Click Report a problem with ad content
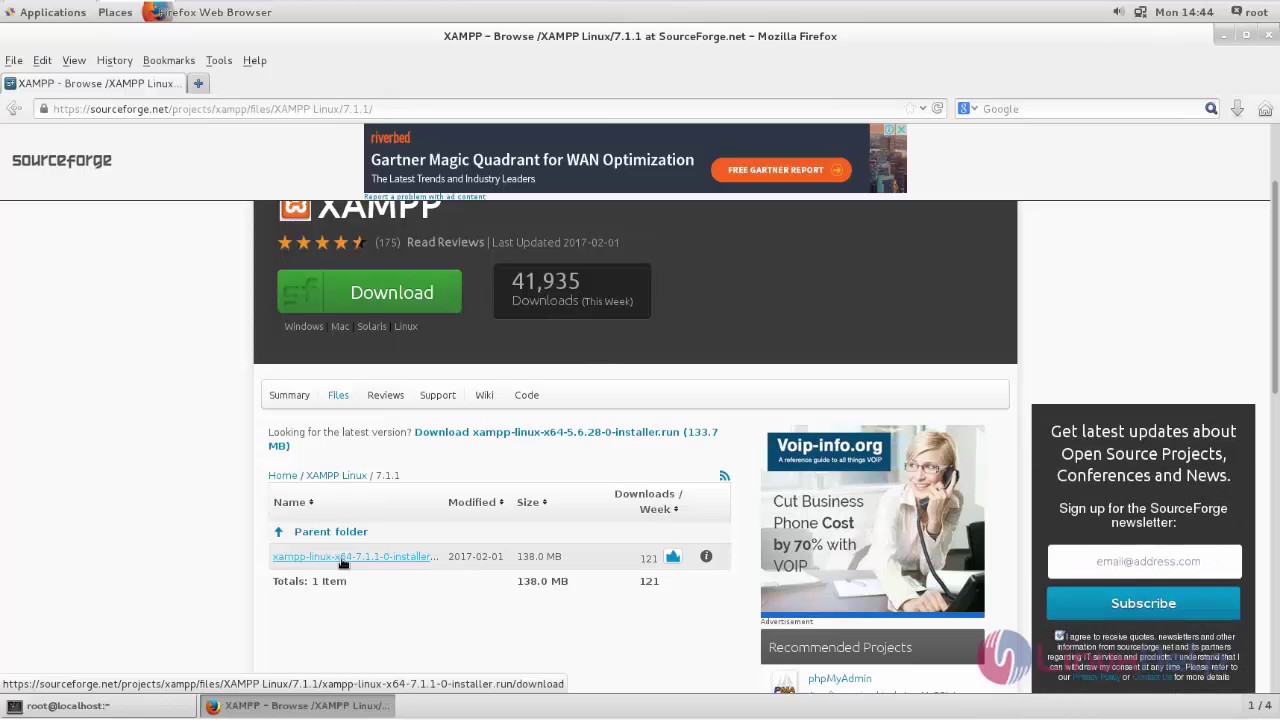1280x720 pixels. (x=425, y=197)
